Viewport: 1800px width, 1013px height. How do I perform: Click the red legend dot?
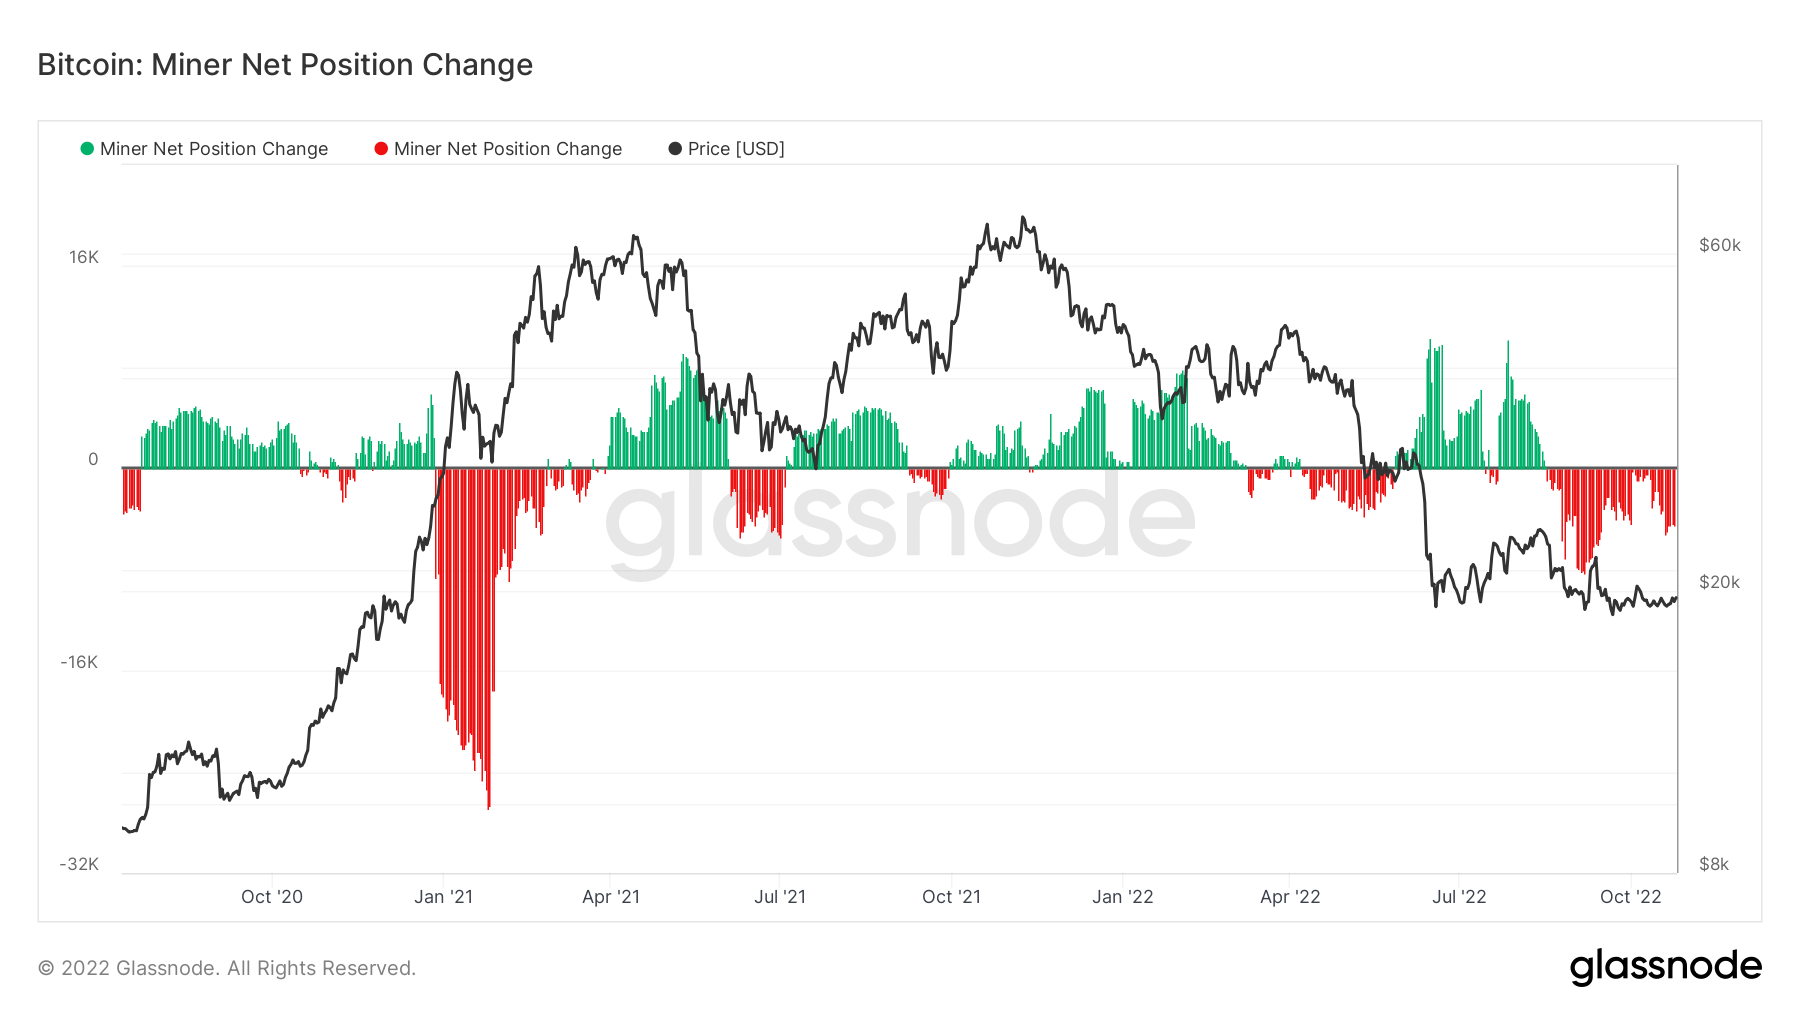click(x=381, y=149)
